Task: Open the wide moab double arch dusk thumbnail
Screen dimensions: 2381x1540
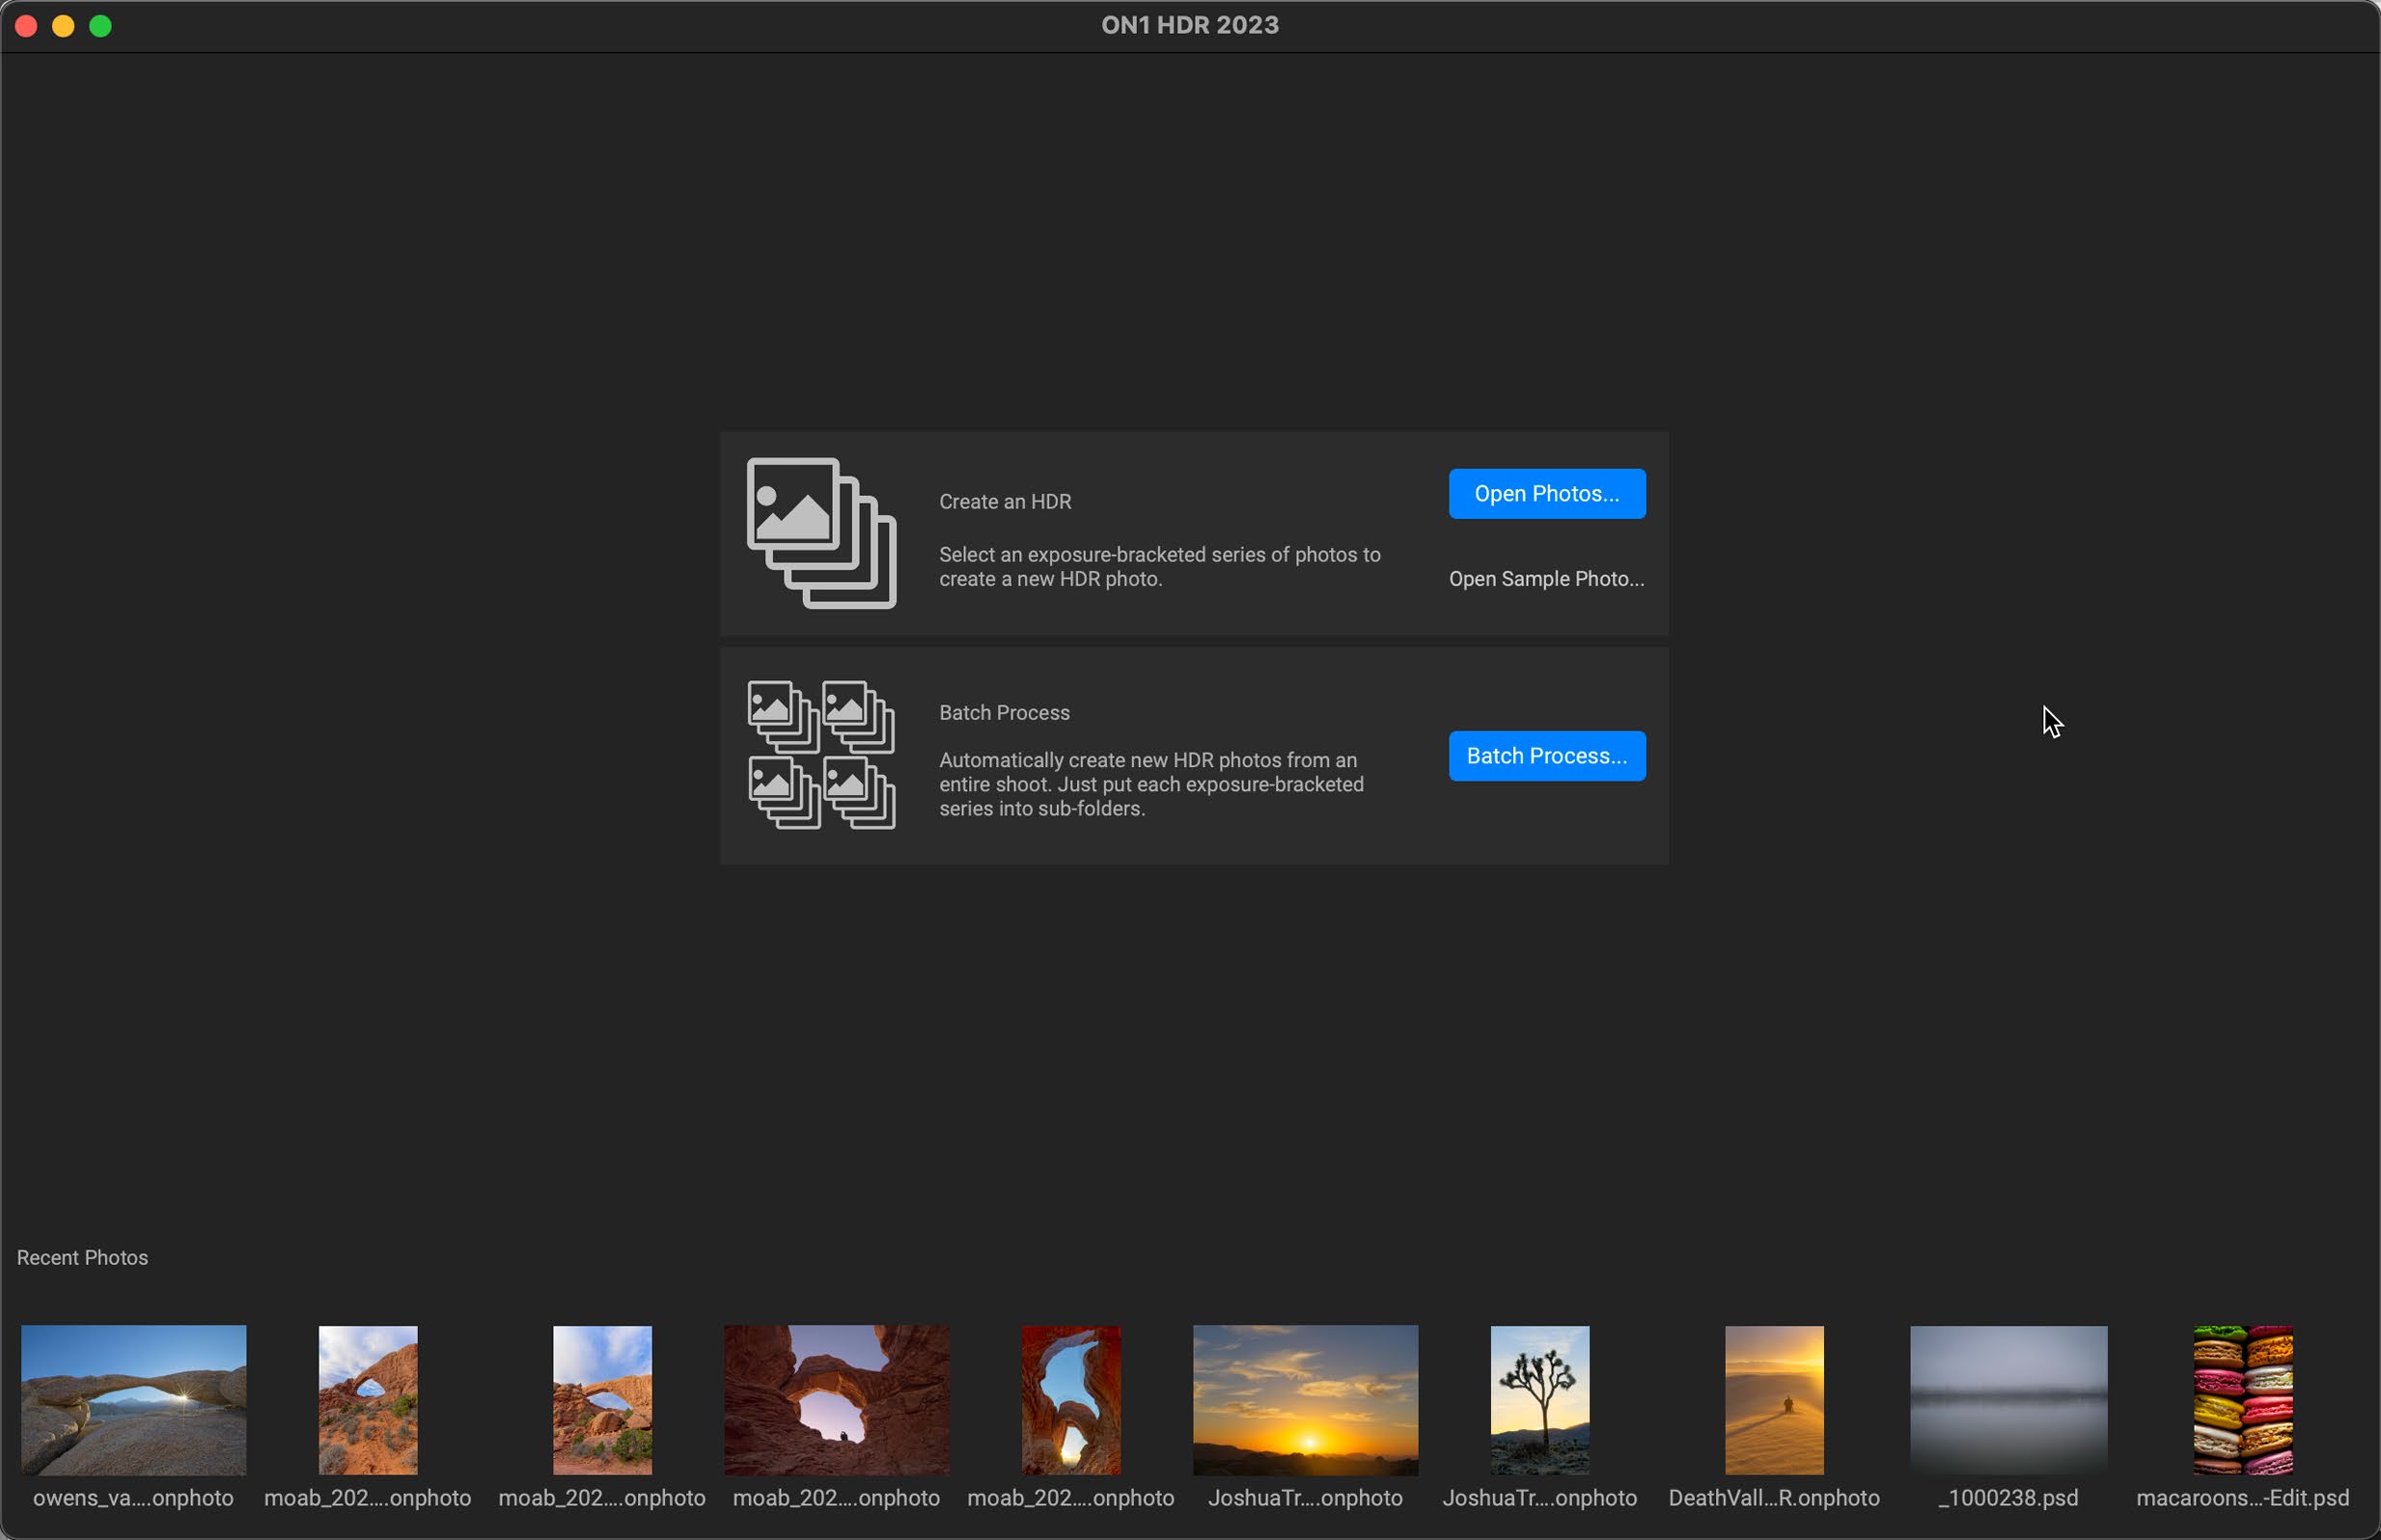Action: [x=836, y=1400]
